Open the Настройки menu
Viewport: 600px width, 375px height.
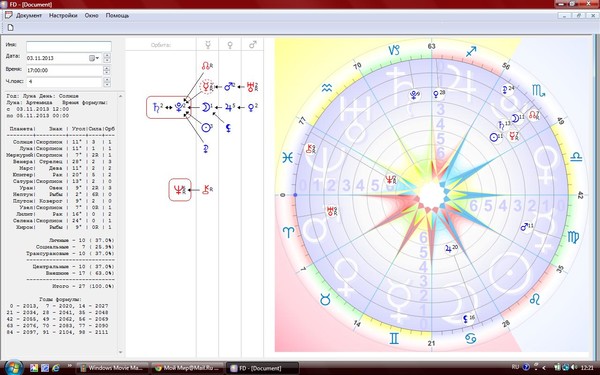(x=63, y=16)
